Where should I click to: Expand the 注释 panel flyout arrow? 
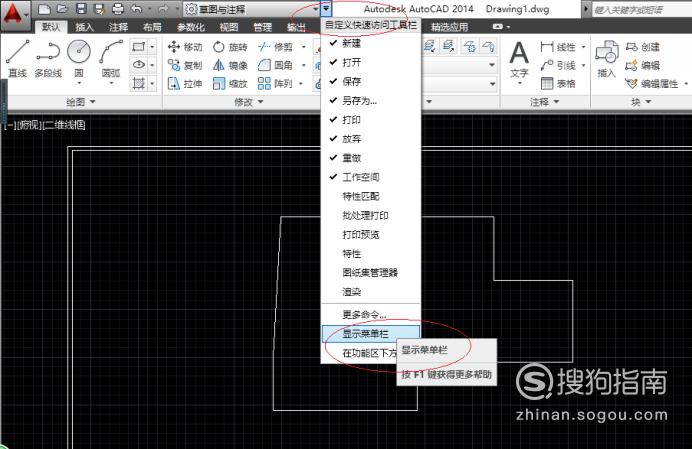556,102
